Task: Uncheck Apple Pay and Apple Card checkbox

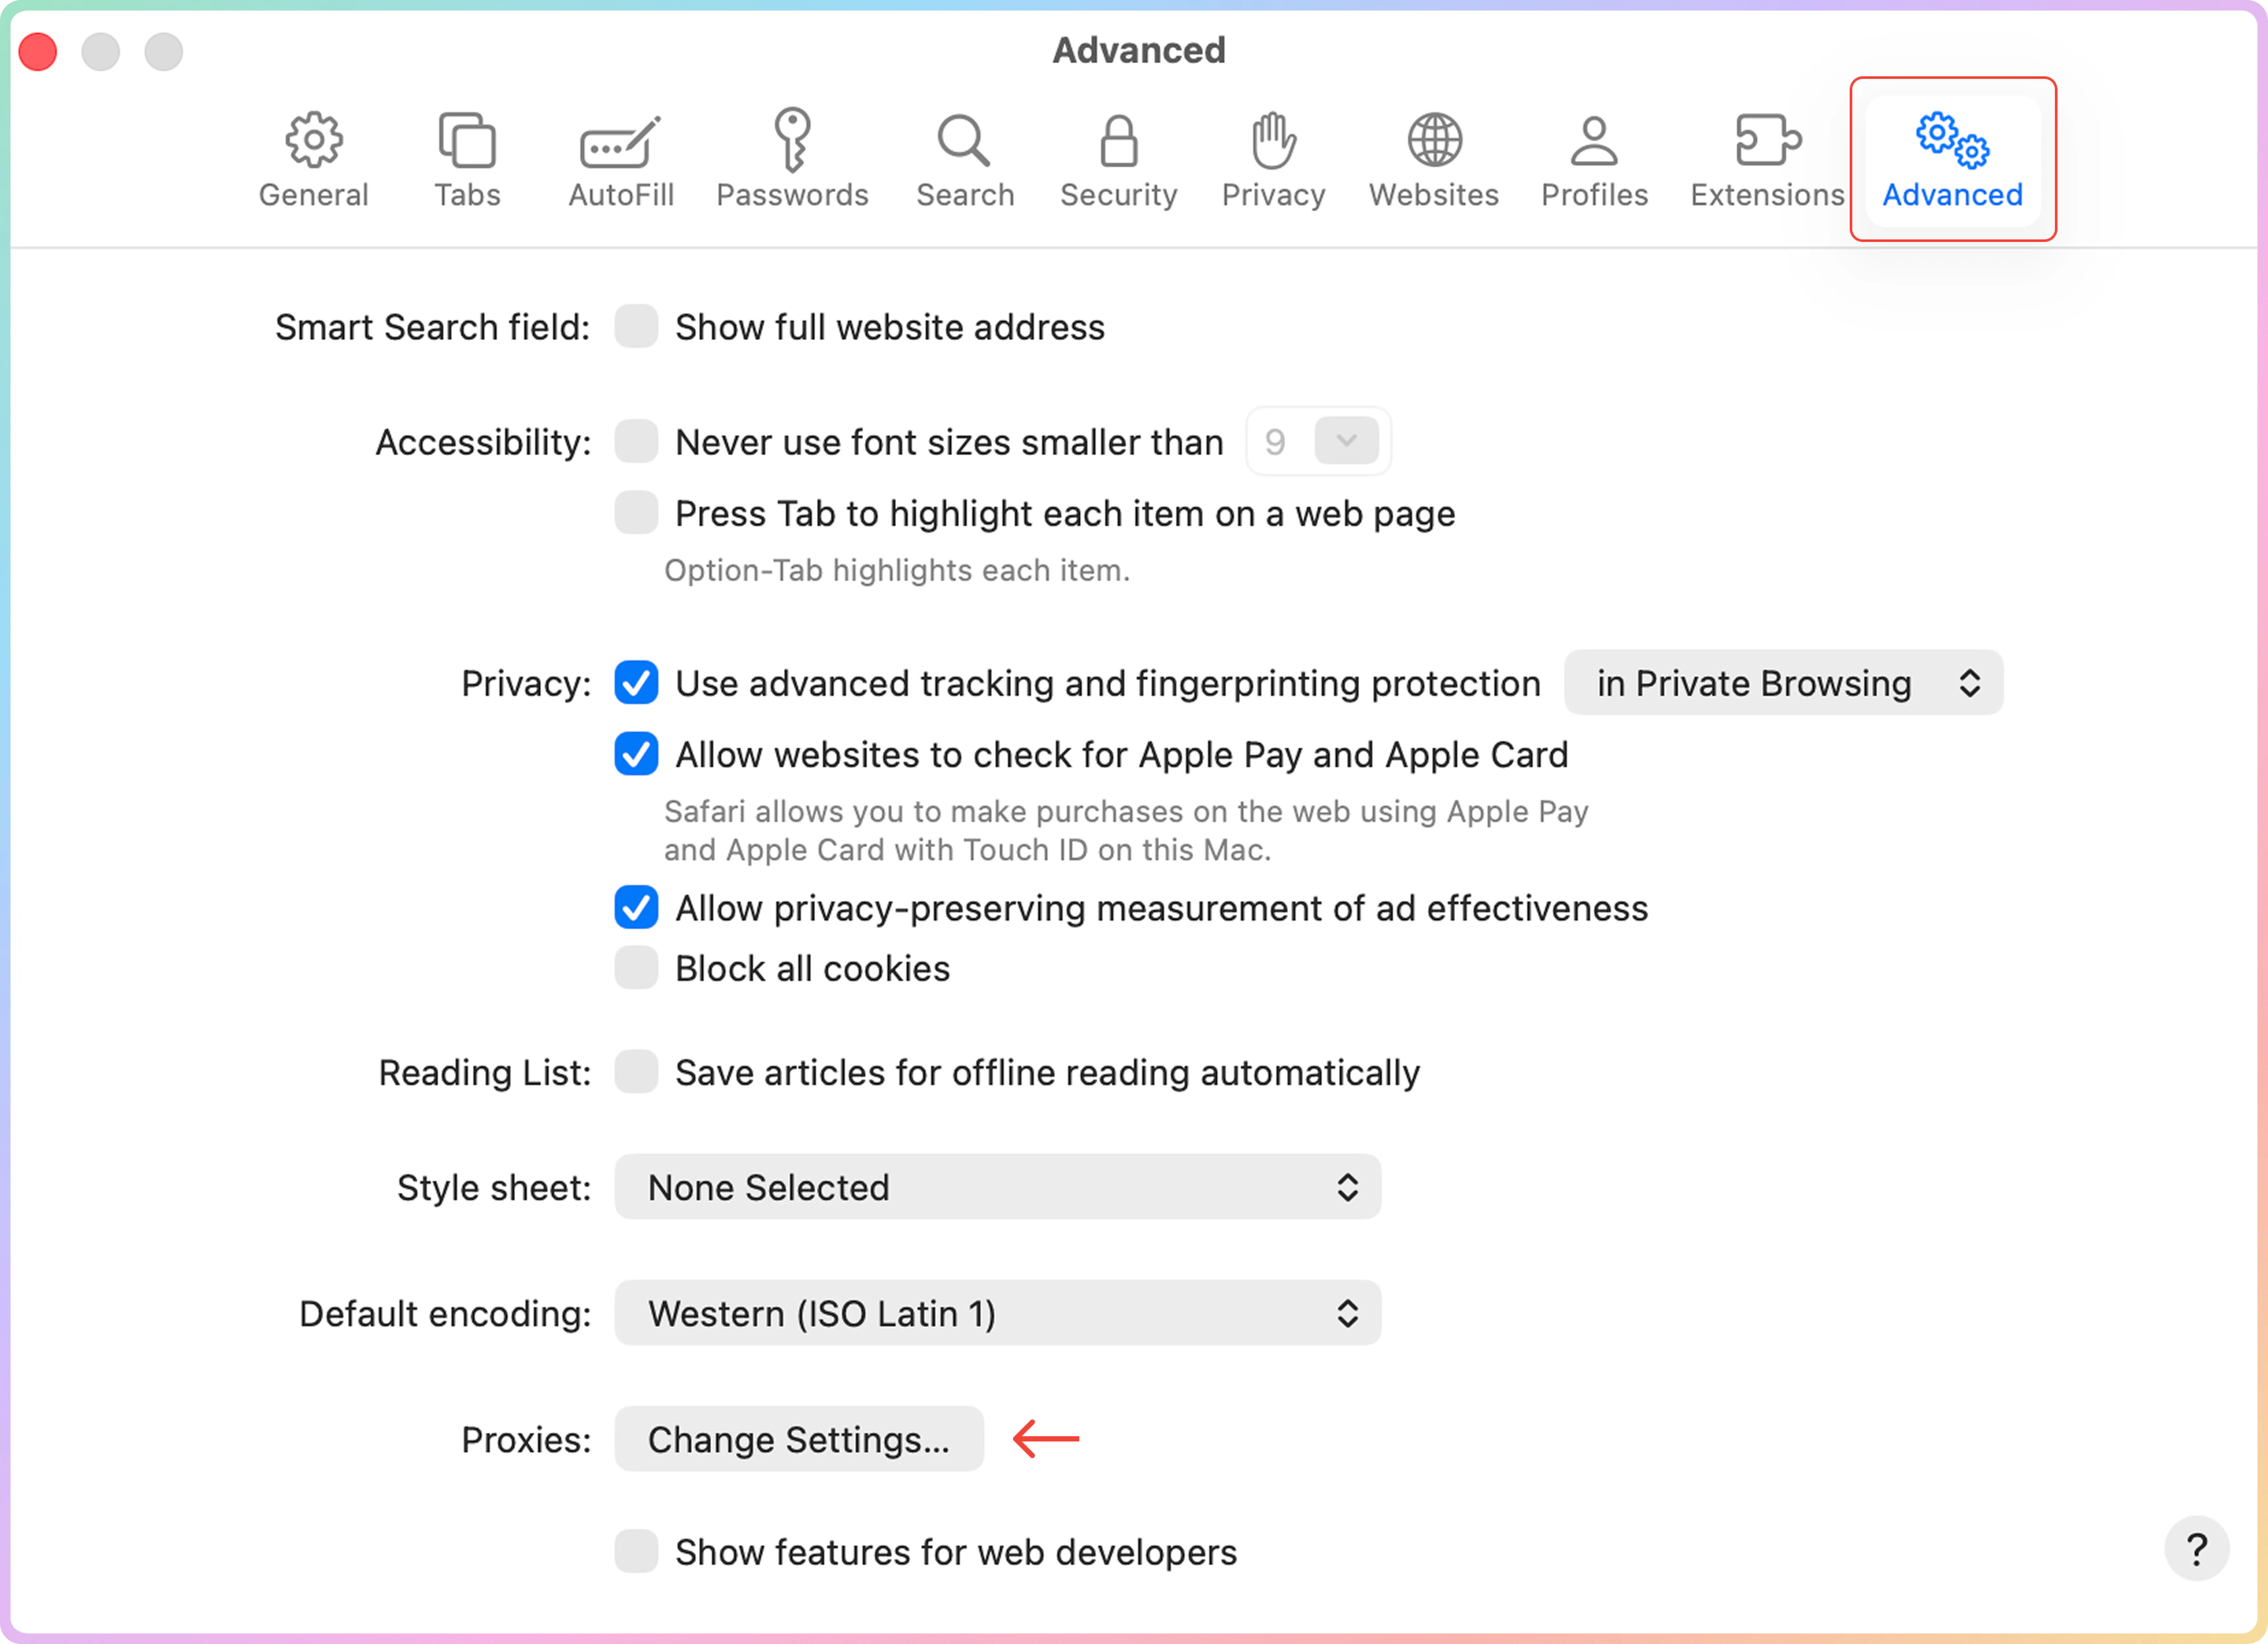Action: point(636,754)
